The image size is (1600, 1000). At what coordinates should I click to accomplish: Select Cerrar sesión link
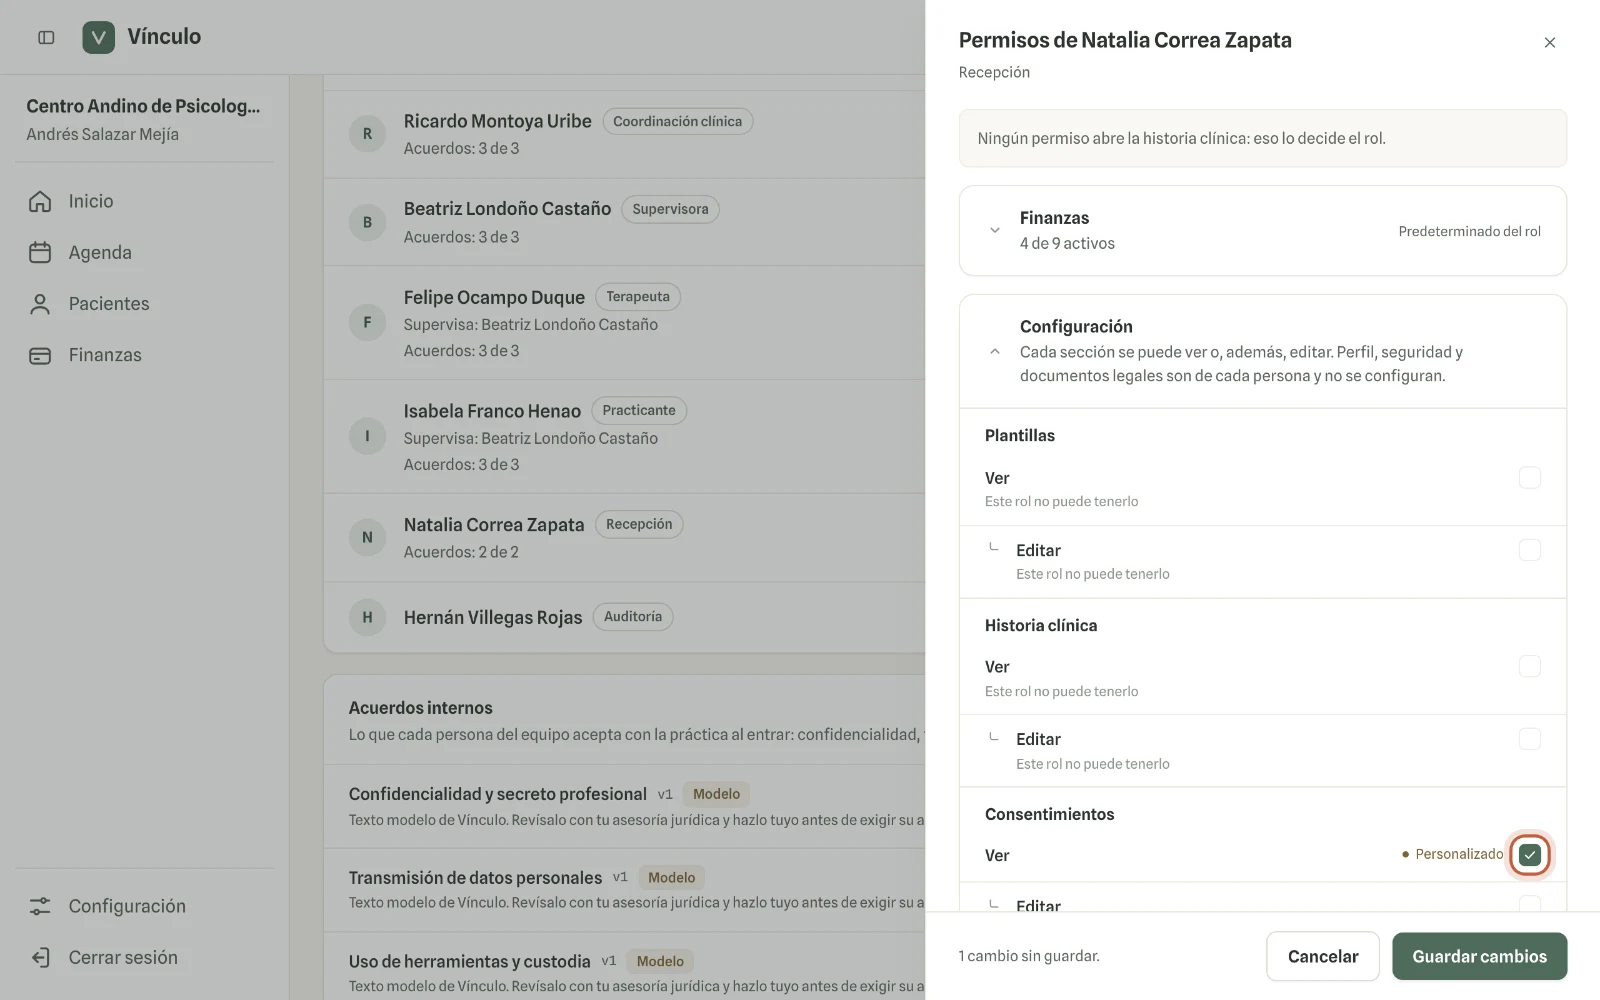pyautogui.click(x=144, y=957)
